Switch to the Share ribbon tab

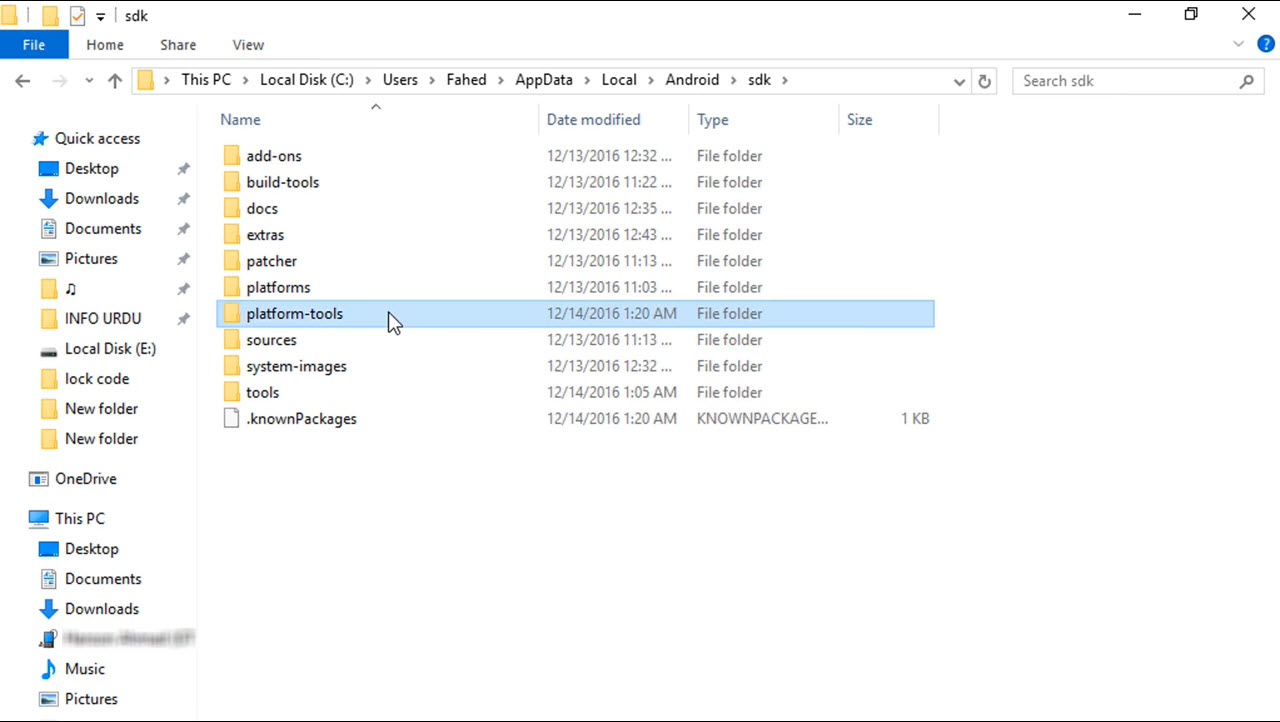coord(178,45)
